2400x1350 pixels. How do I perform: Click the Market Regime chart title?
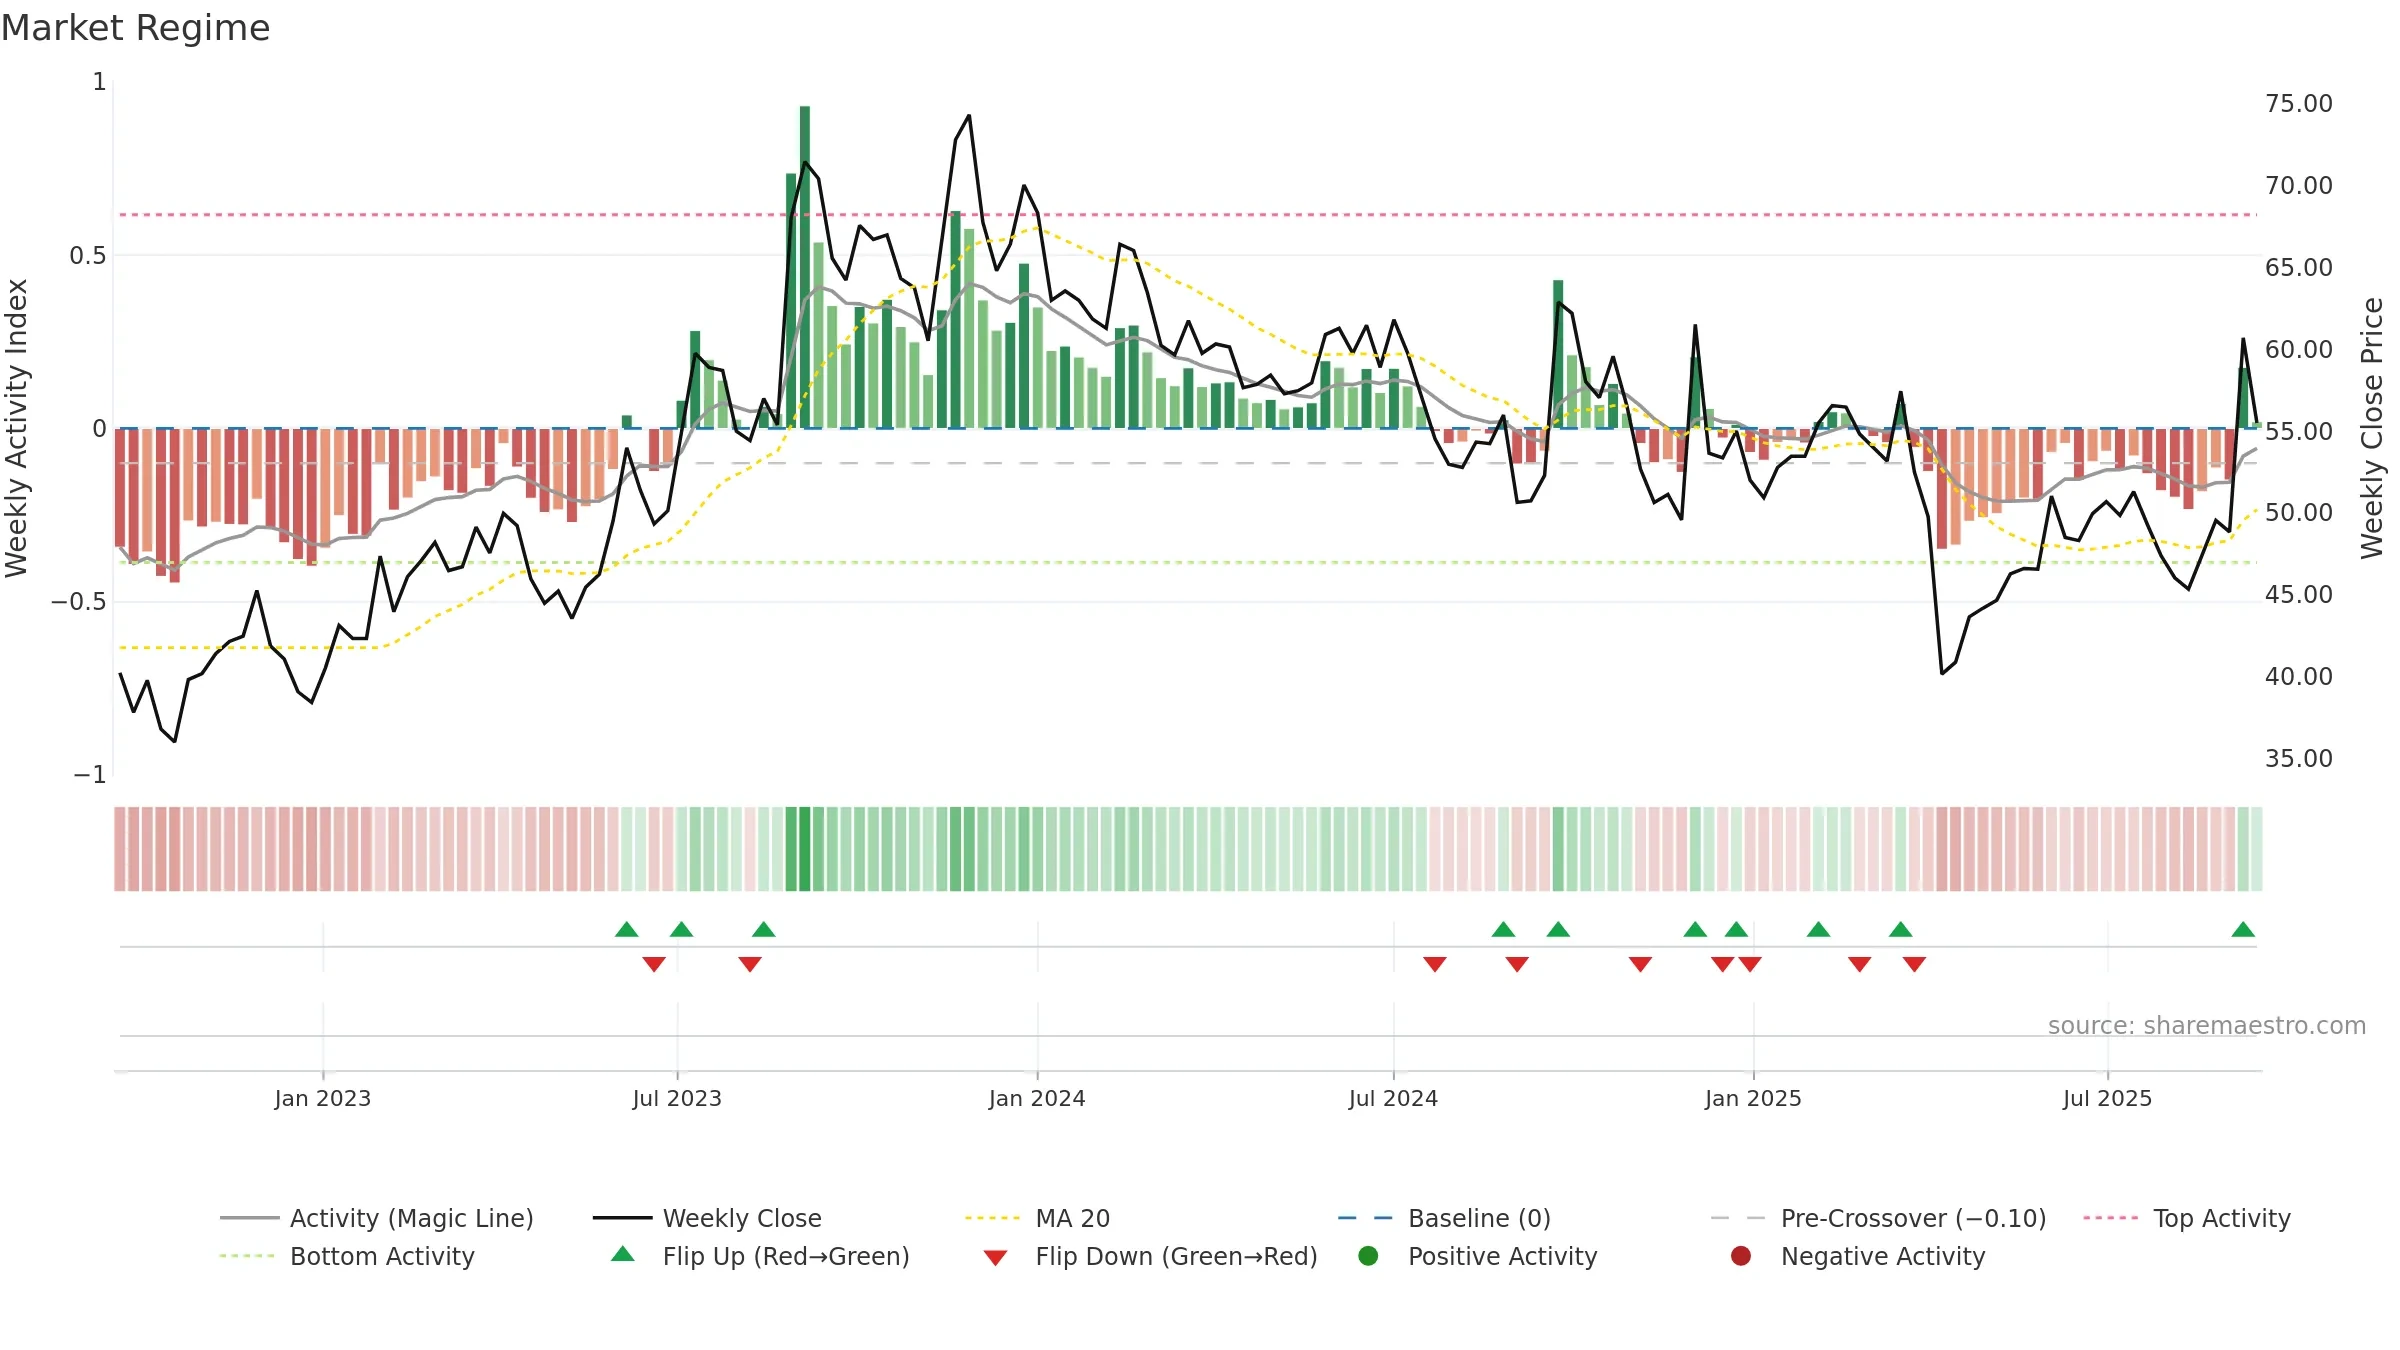click(135, 28)
